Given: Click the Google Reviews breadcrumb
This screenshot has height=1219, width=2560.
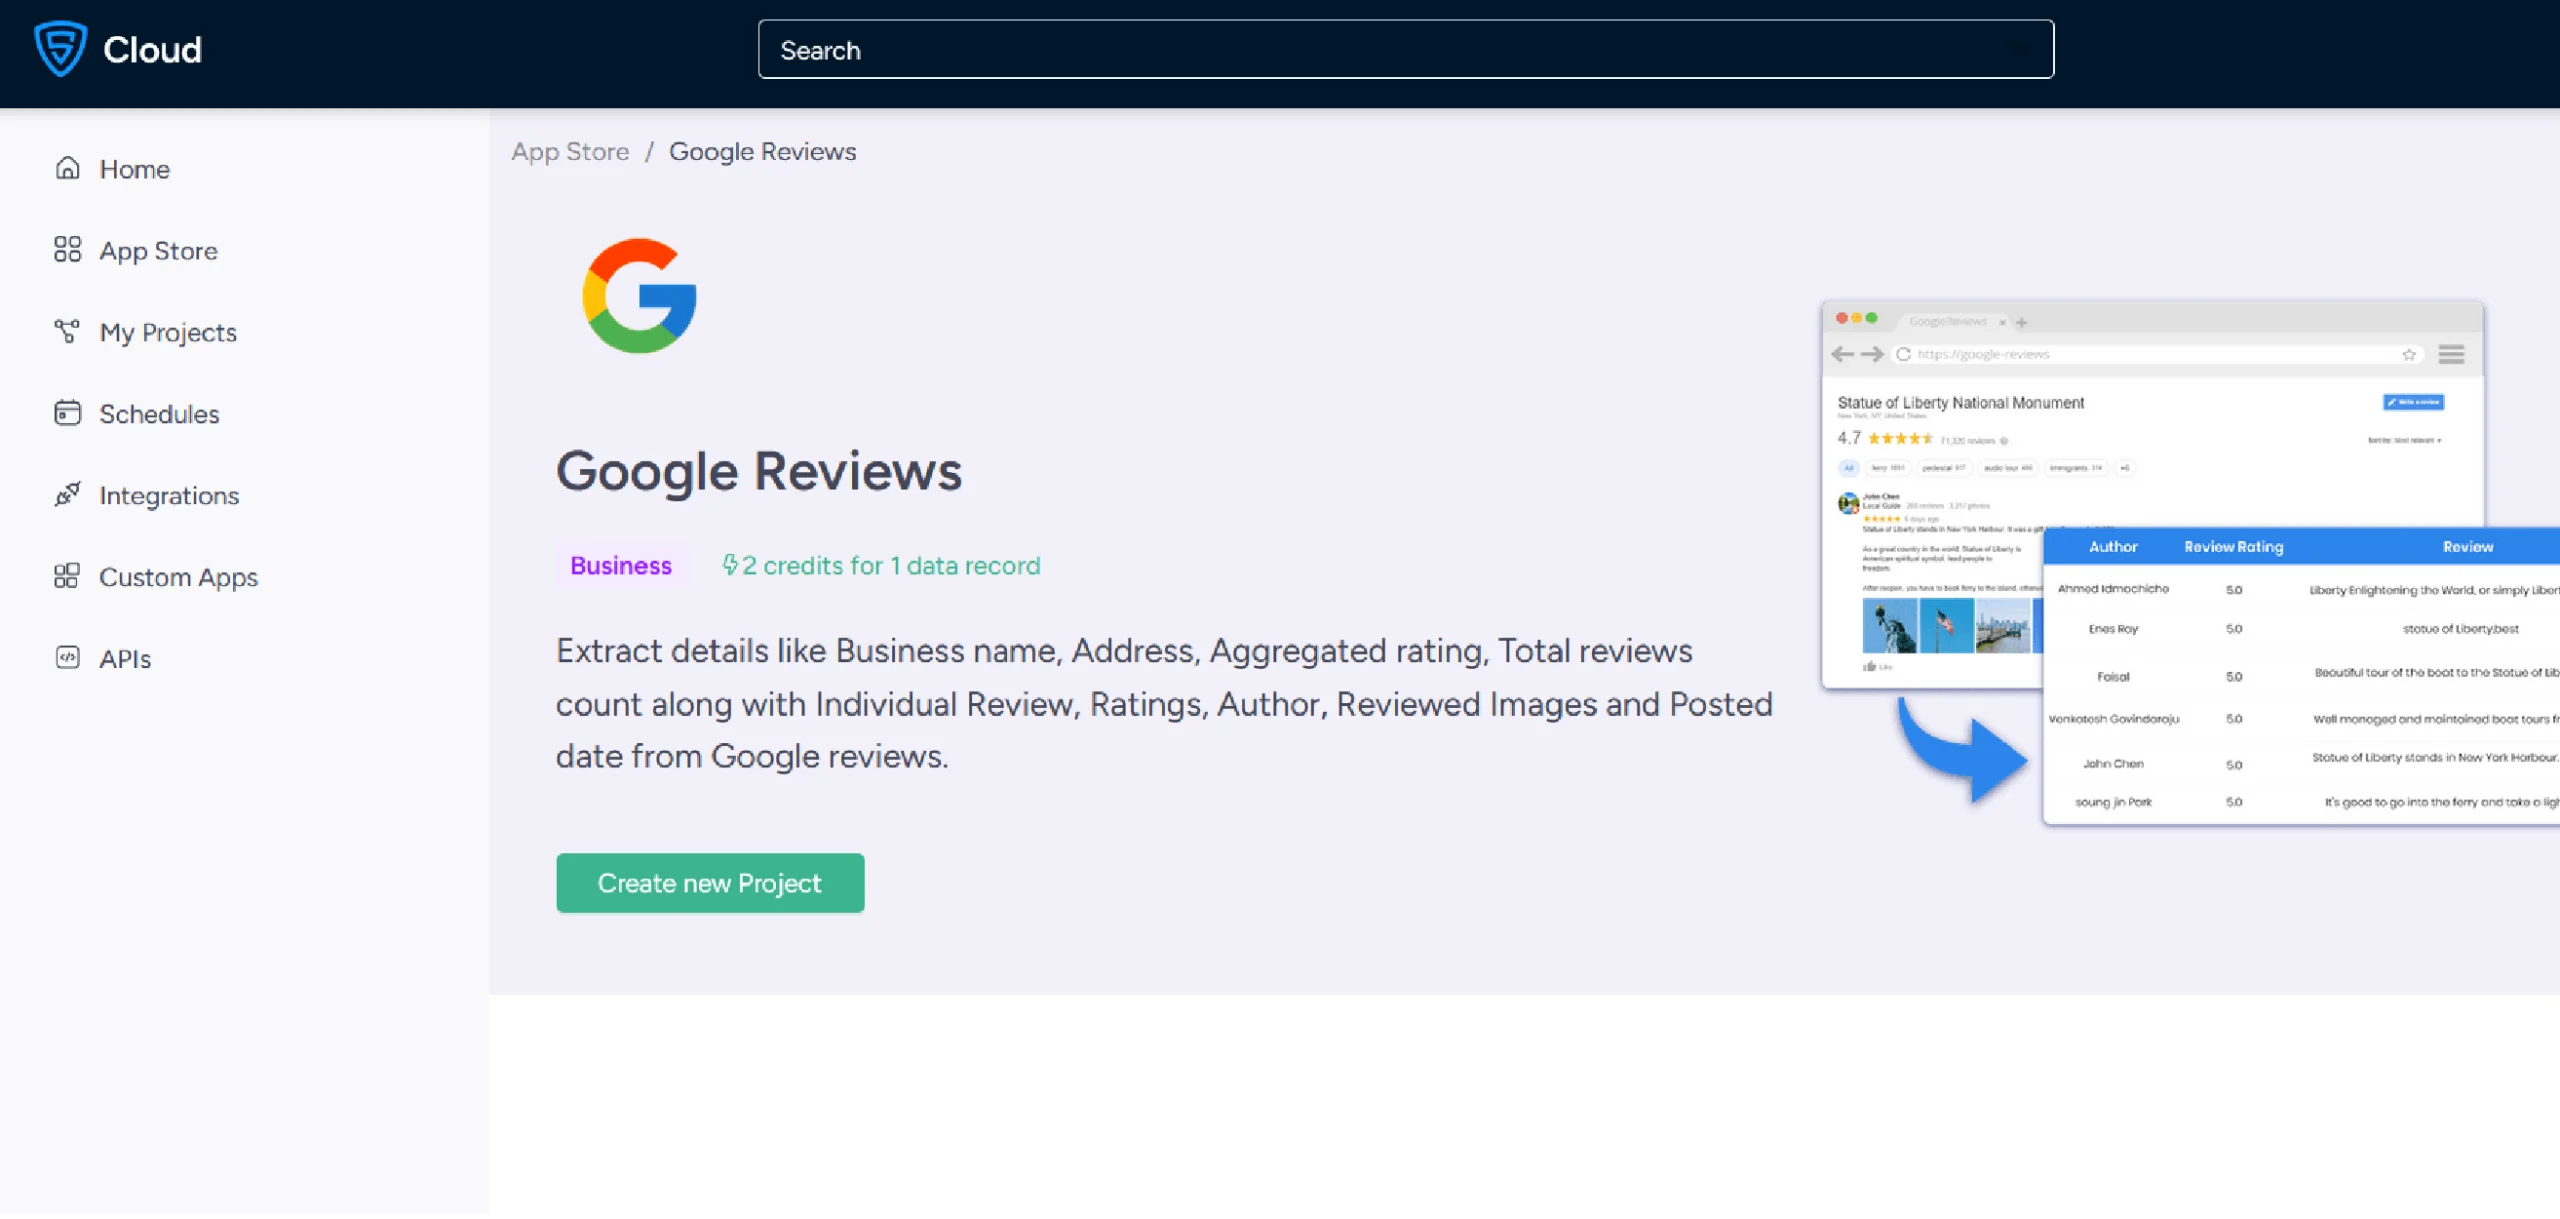Looking at the screenshot, I should click(x=763, y=152).
